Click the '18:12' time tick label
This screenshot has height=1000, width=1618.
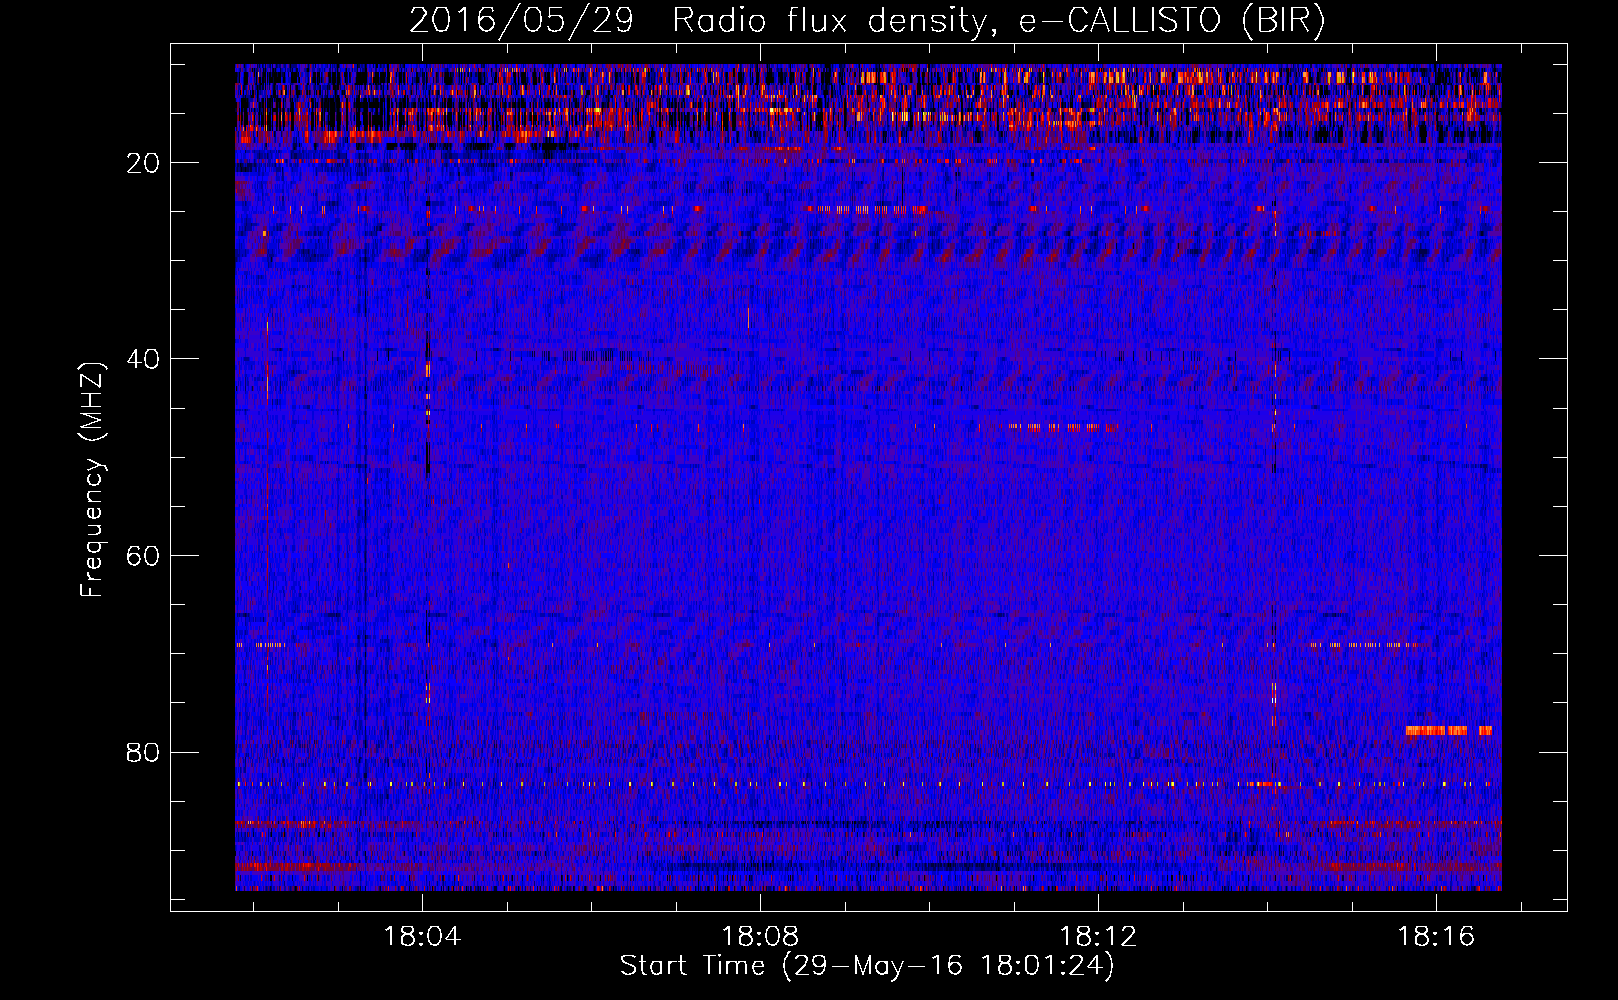coord(1098,937)
